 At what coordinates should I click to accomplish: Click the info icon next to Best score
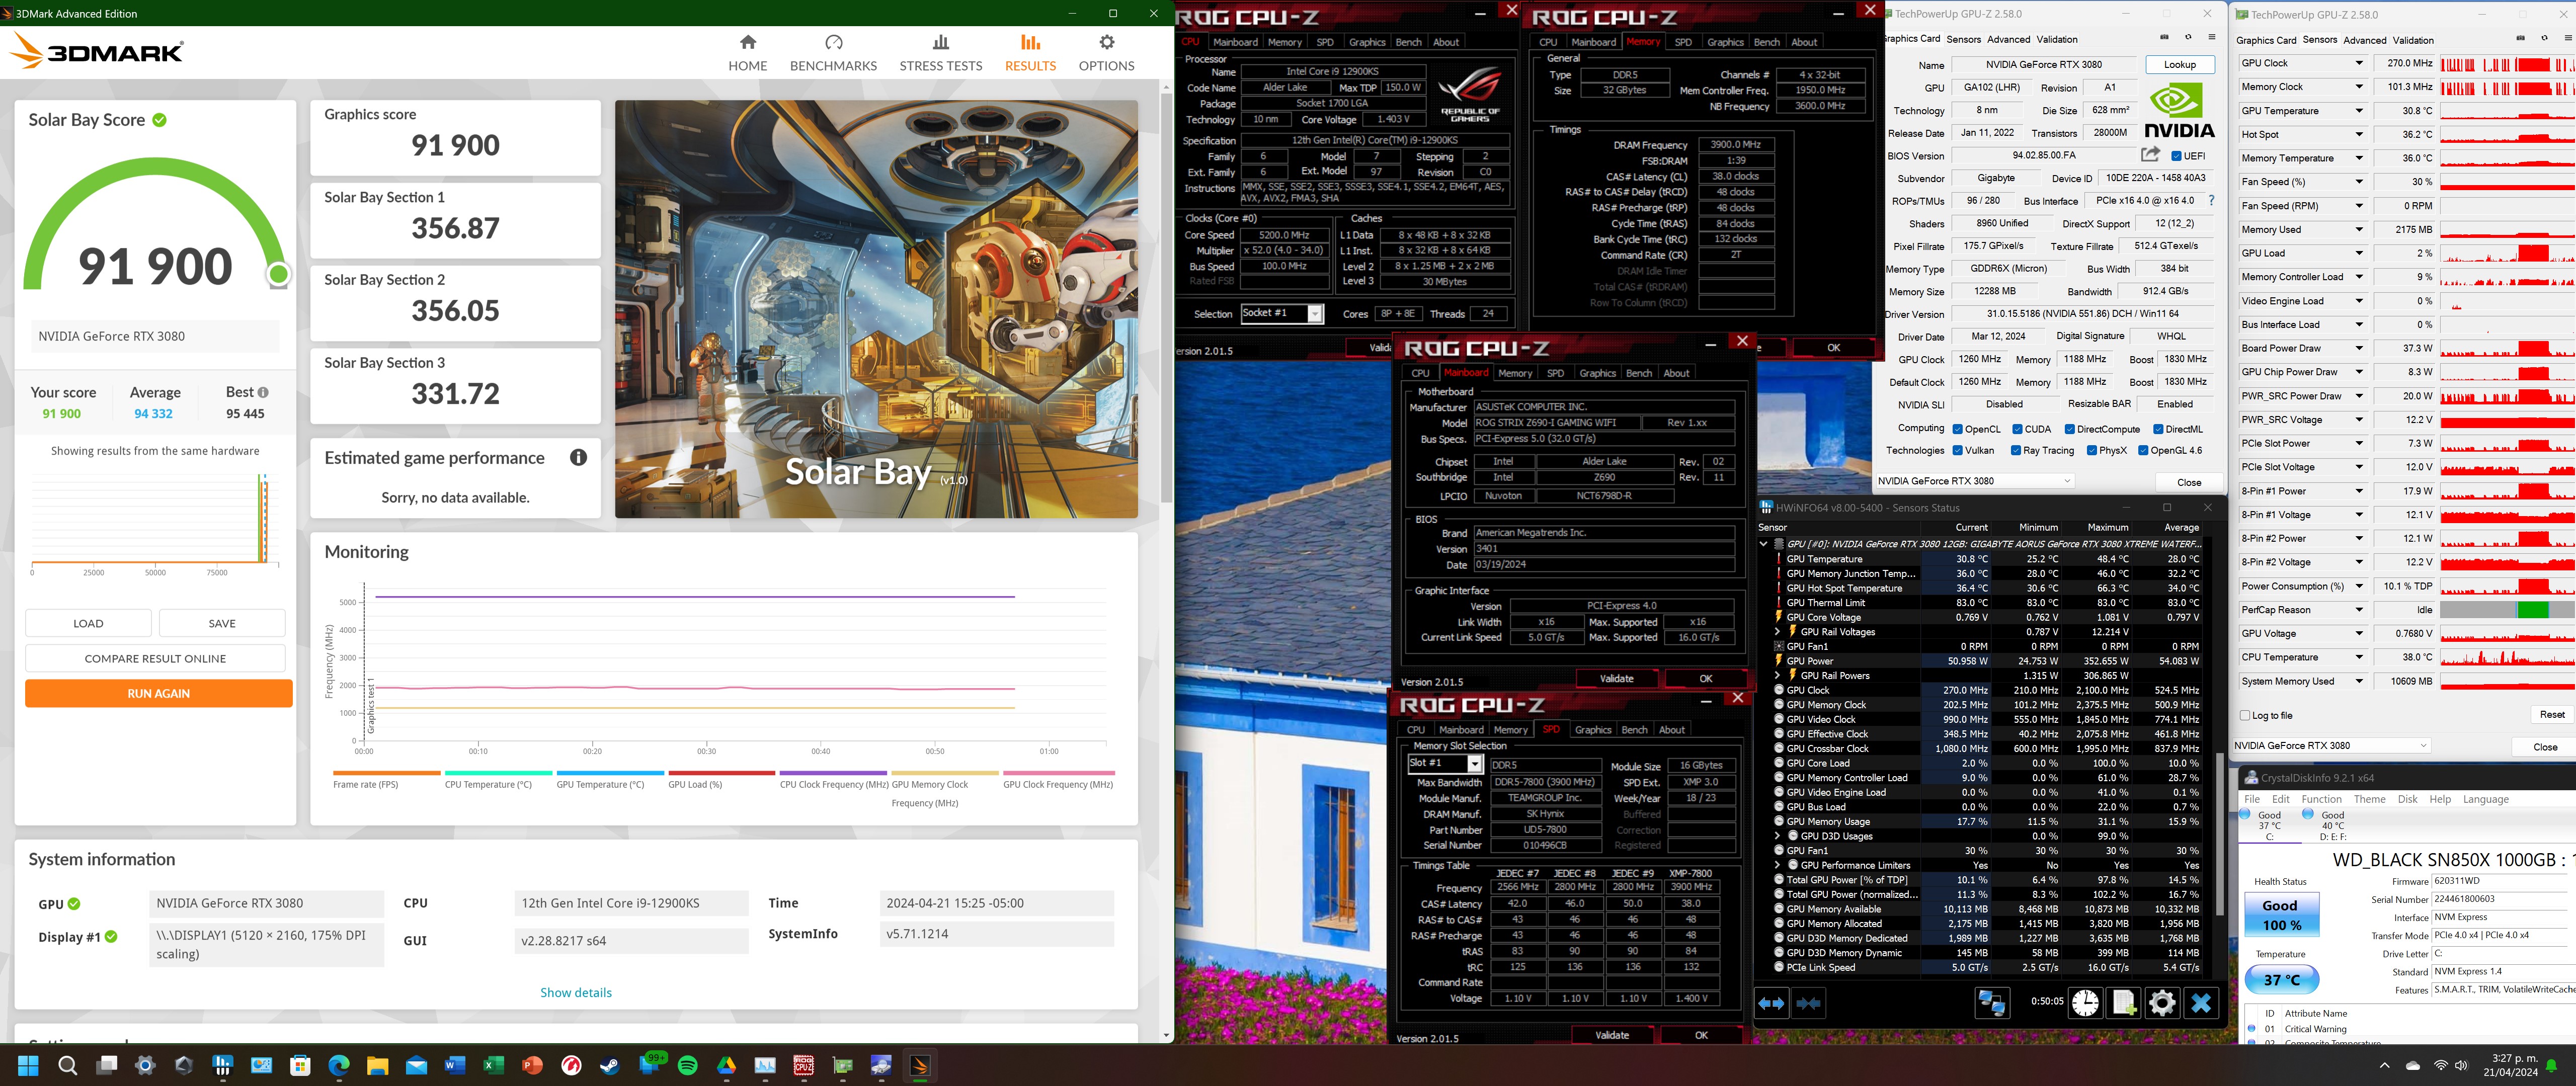tap(263, 392)
